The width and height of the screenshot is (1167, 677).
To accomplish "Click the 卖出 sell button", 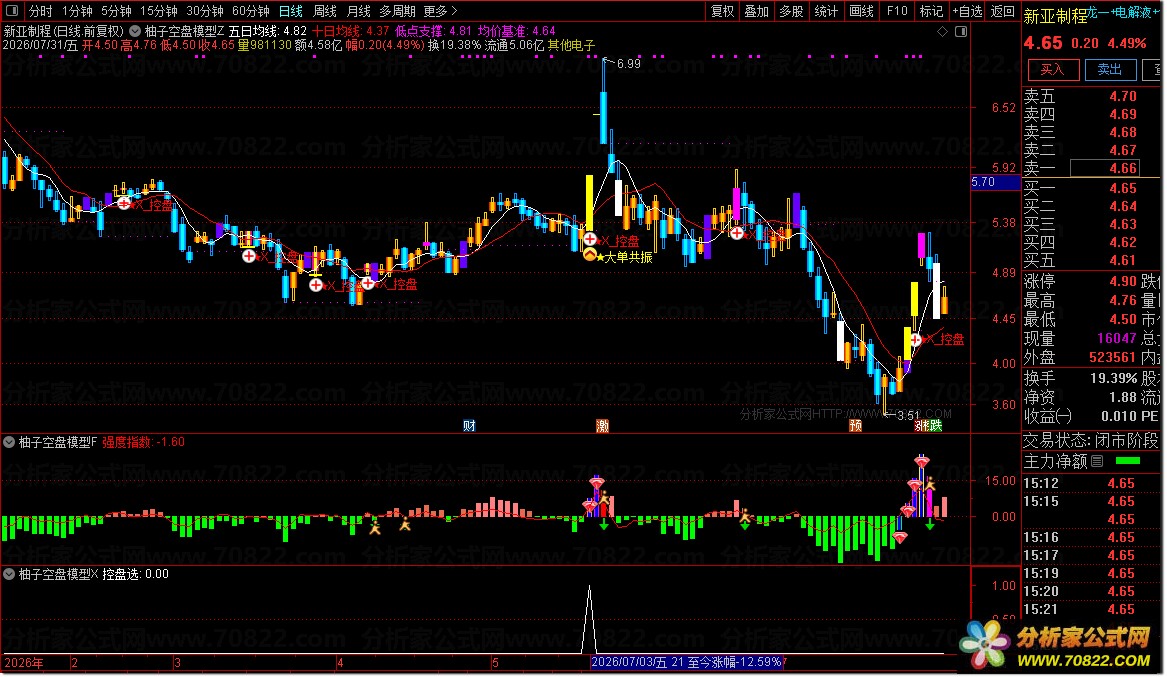I will point(1110,69).
